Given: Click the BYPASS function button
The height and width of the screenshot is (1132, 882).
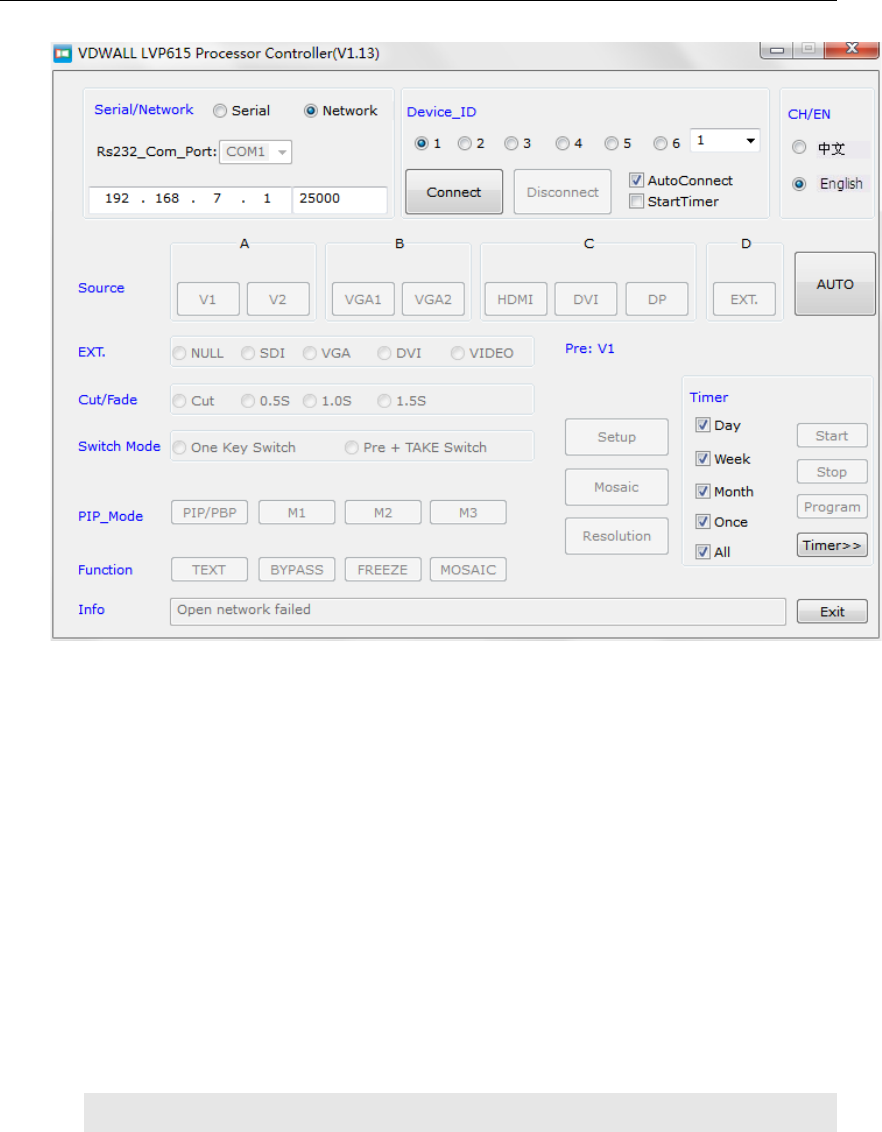Looking at the screenshot, I should [x=297, y=570].
